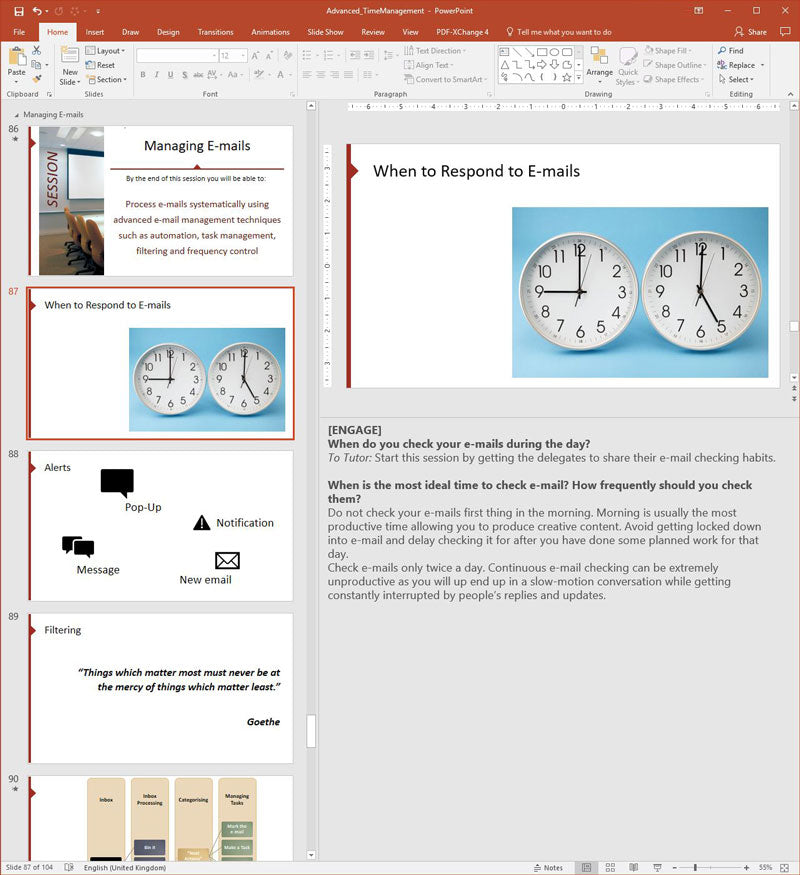This screenshot has height=875, width=800.
Task: Click the Paste clipboard icon
Action: 17,56
